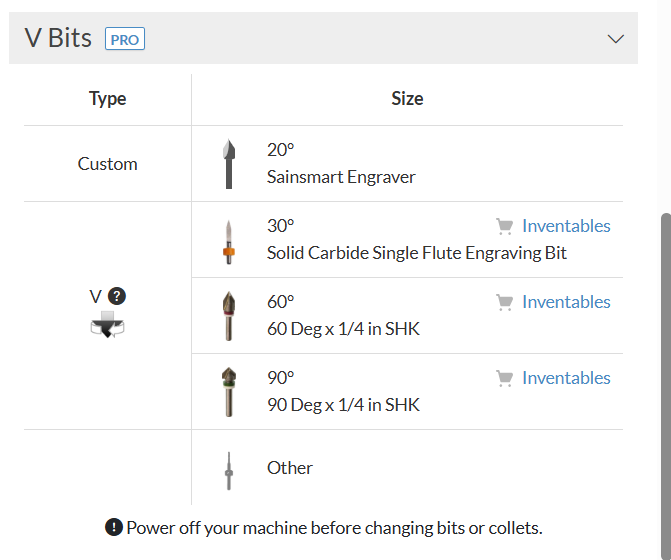Image resolution: width=671 pixels, height=560 pixels.
Task: Click the power-off warning exclamation icon
Action: (114, 528)
